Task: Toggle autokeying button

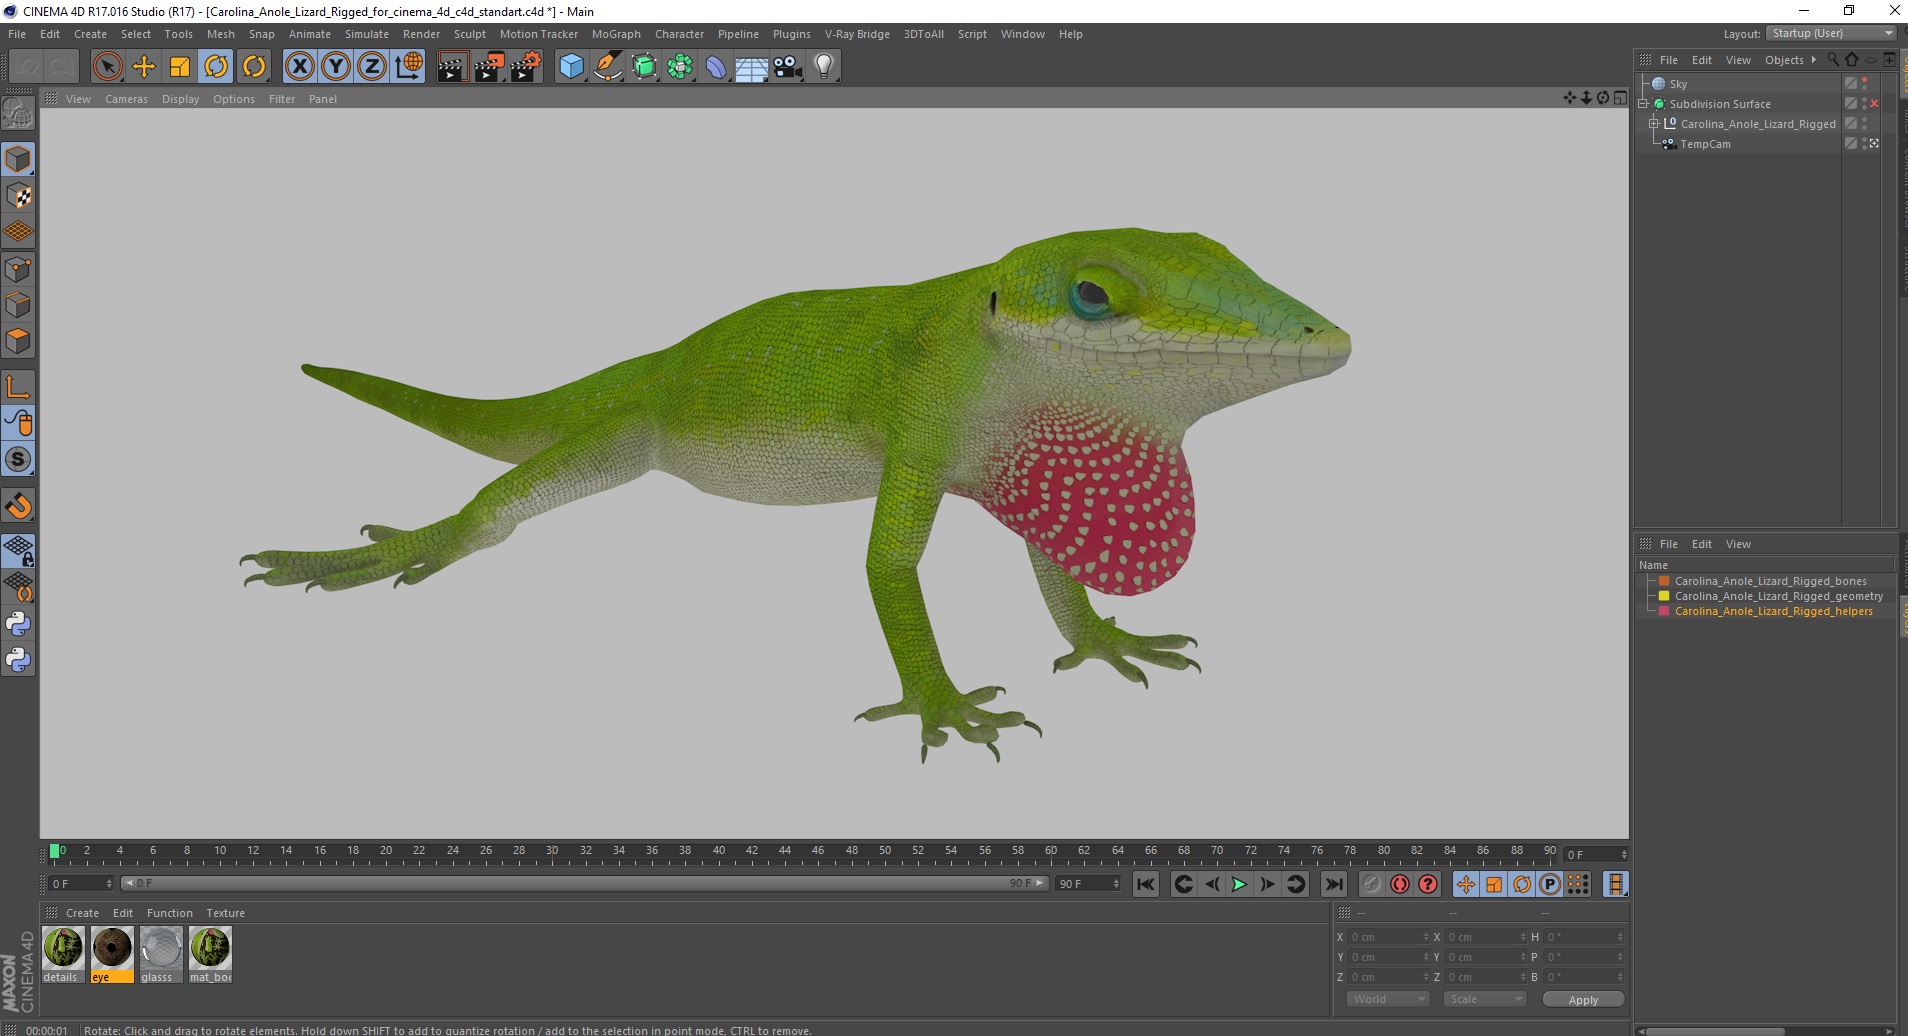Action: pos(1400,884)
